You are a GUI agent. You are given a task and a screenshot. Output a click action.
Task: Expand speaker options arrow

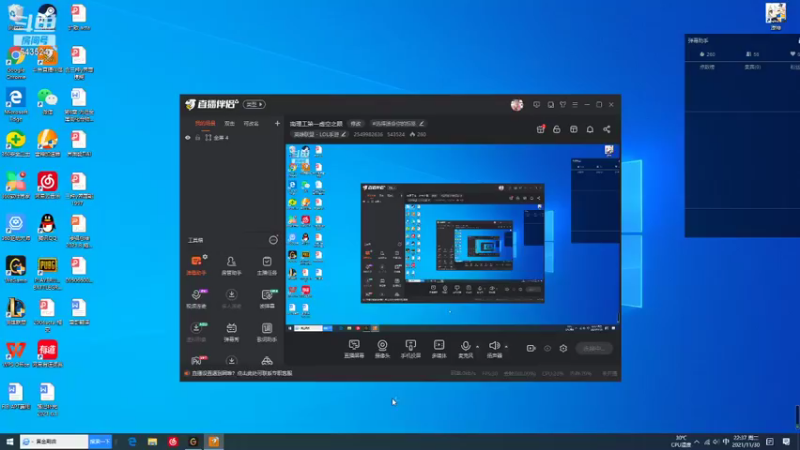[506, 347]
